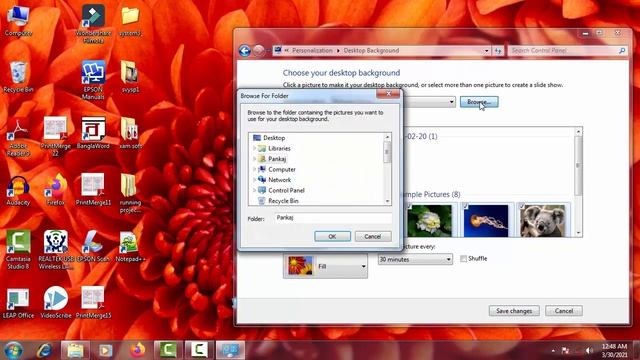Launch VideoScribe from the desktop
This screenshot has width=640, height=360.
pyautogui.click(x=56, y=303)
